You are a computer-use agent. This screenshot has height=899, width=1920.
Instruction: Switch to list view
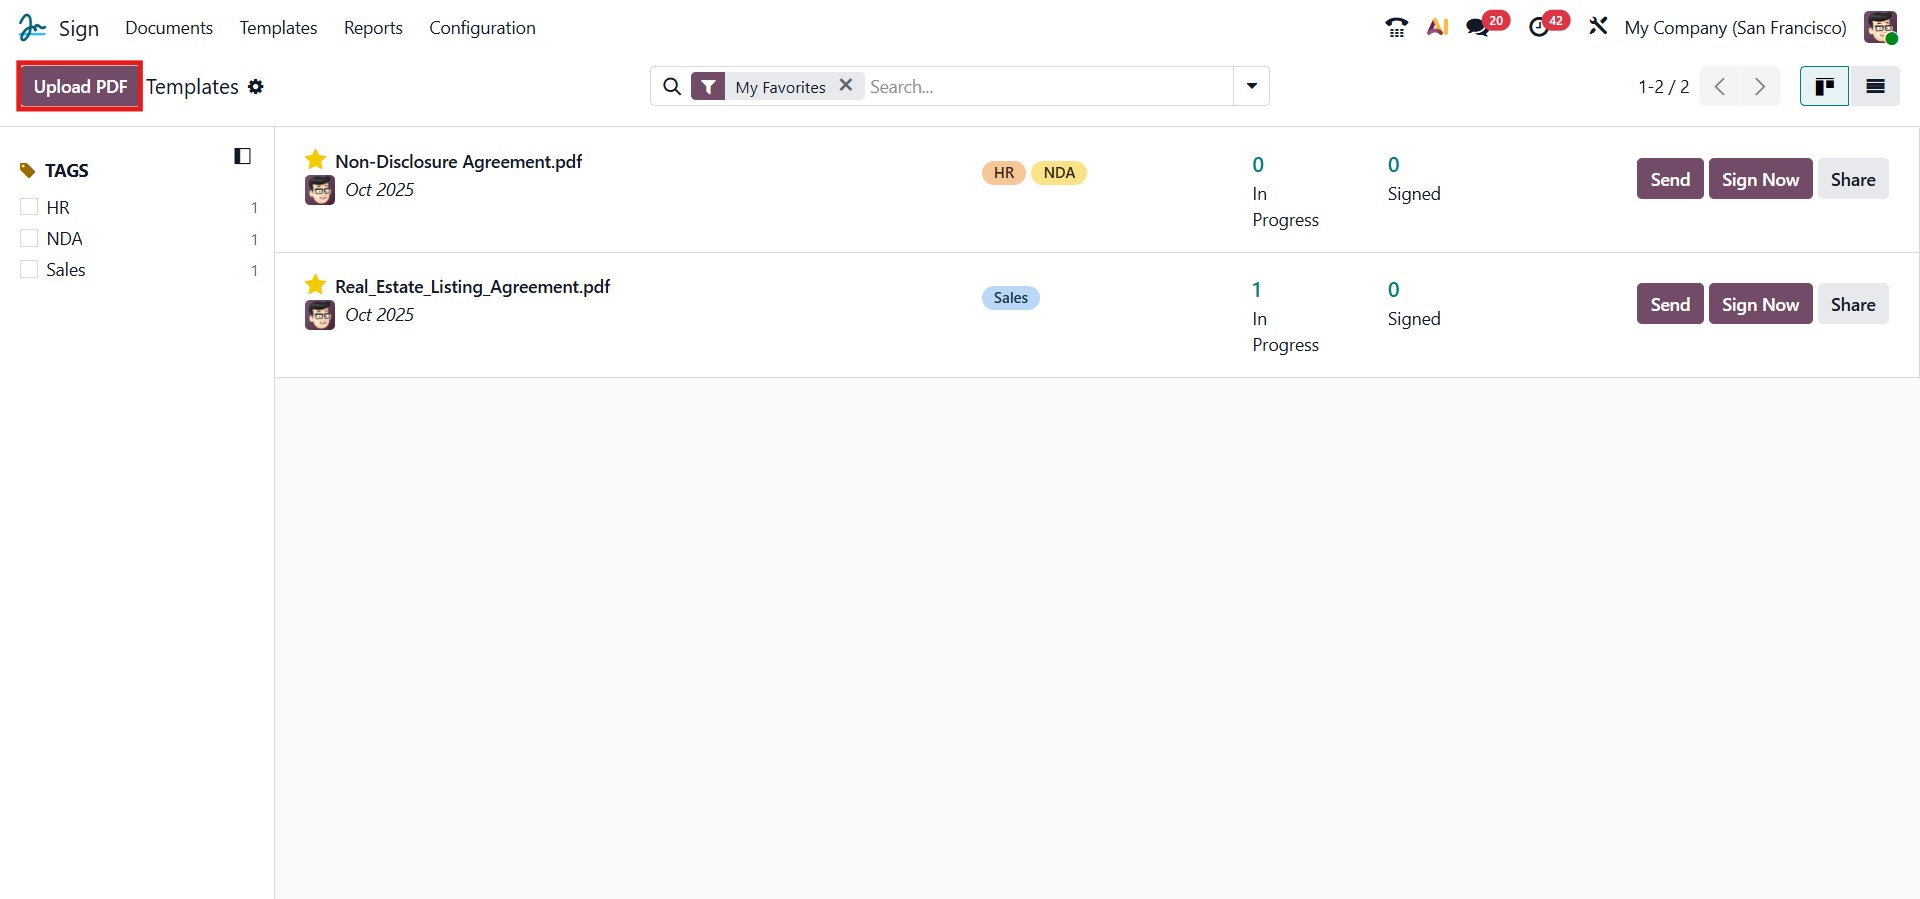coord(1875,87)
